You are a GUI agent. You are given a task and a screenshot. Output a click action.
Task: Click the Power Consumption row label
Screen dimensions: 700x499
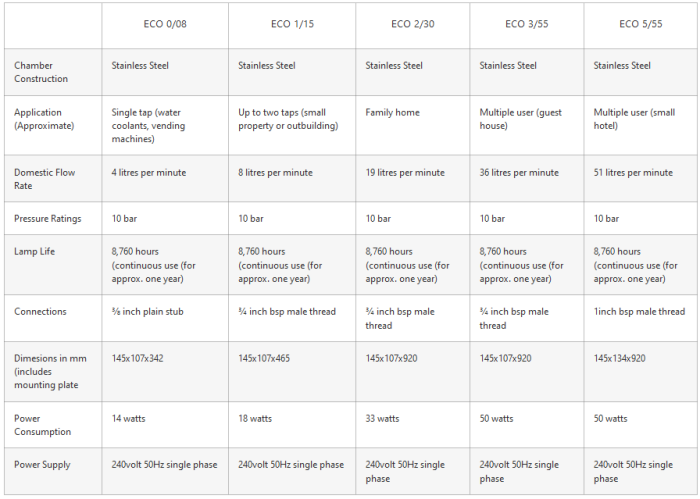(x=43, y=425)
